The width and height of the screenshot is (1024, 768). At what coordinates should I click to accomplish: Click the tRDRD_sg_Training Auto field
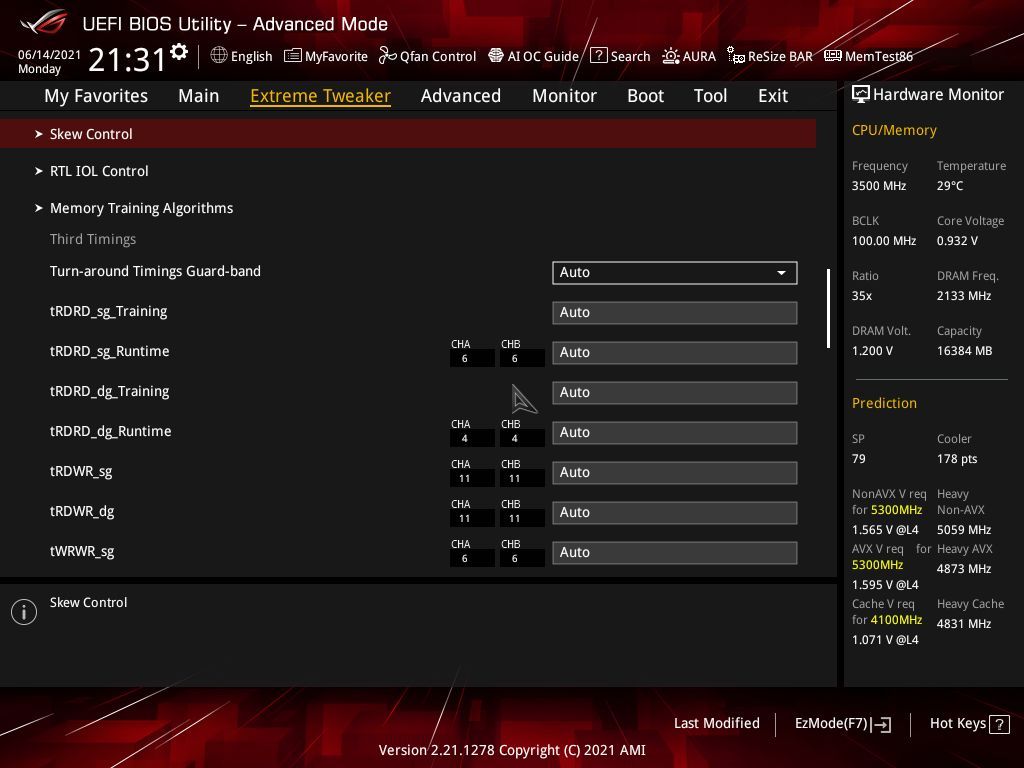675,312
